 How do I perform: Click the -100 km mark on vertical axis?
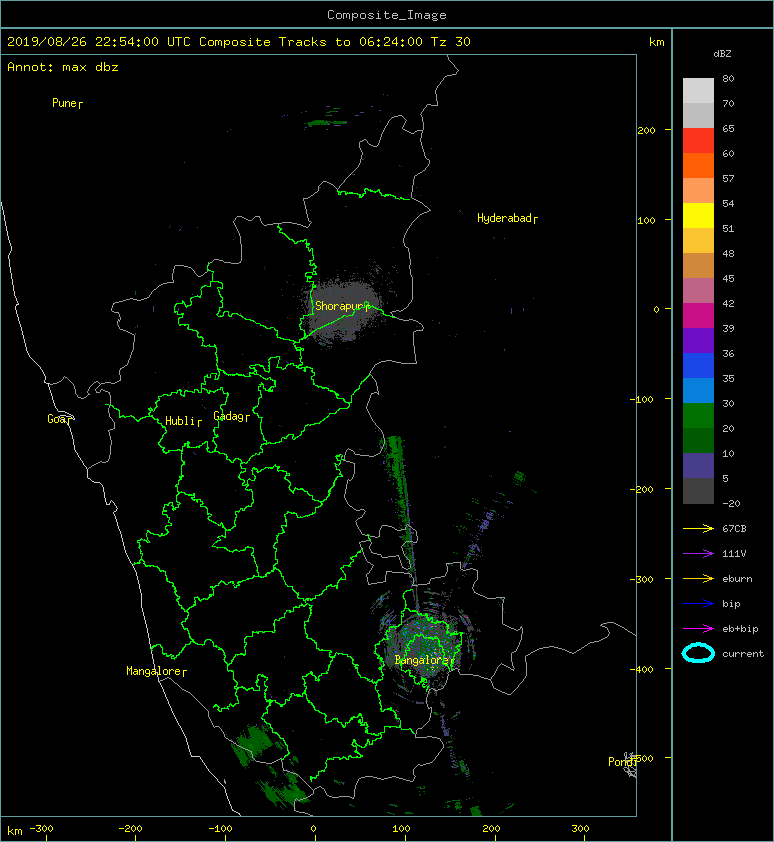(x=642, y=400)
